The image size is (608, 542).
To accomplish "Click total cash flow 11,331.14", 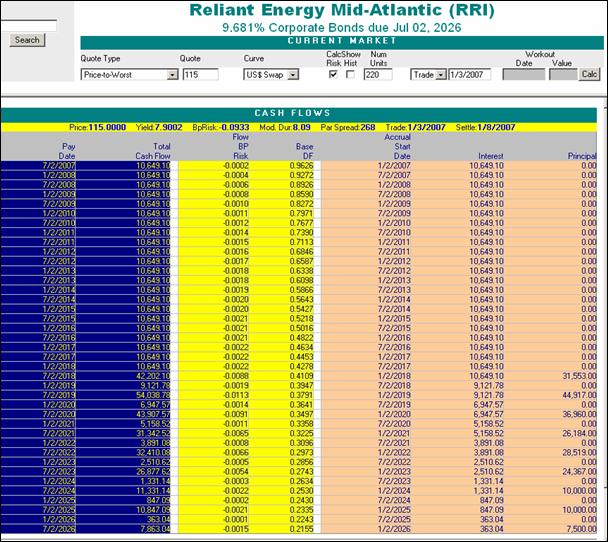I will point(153,491).
